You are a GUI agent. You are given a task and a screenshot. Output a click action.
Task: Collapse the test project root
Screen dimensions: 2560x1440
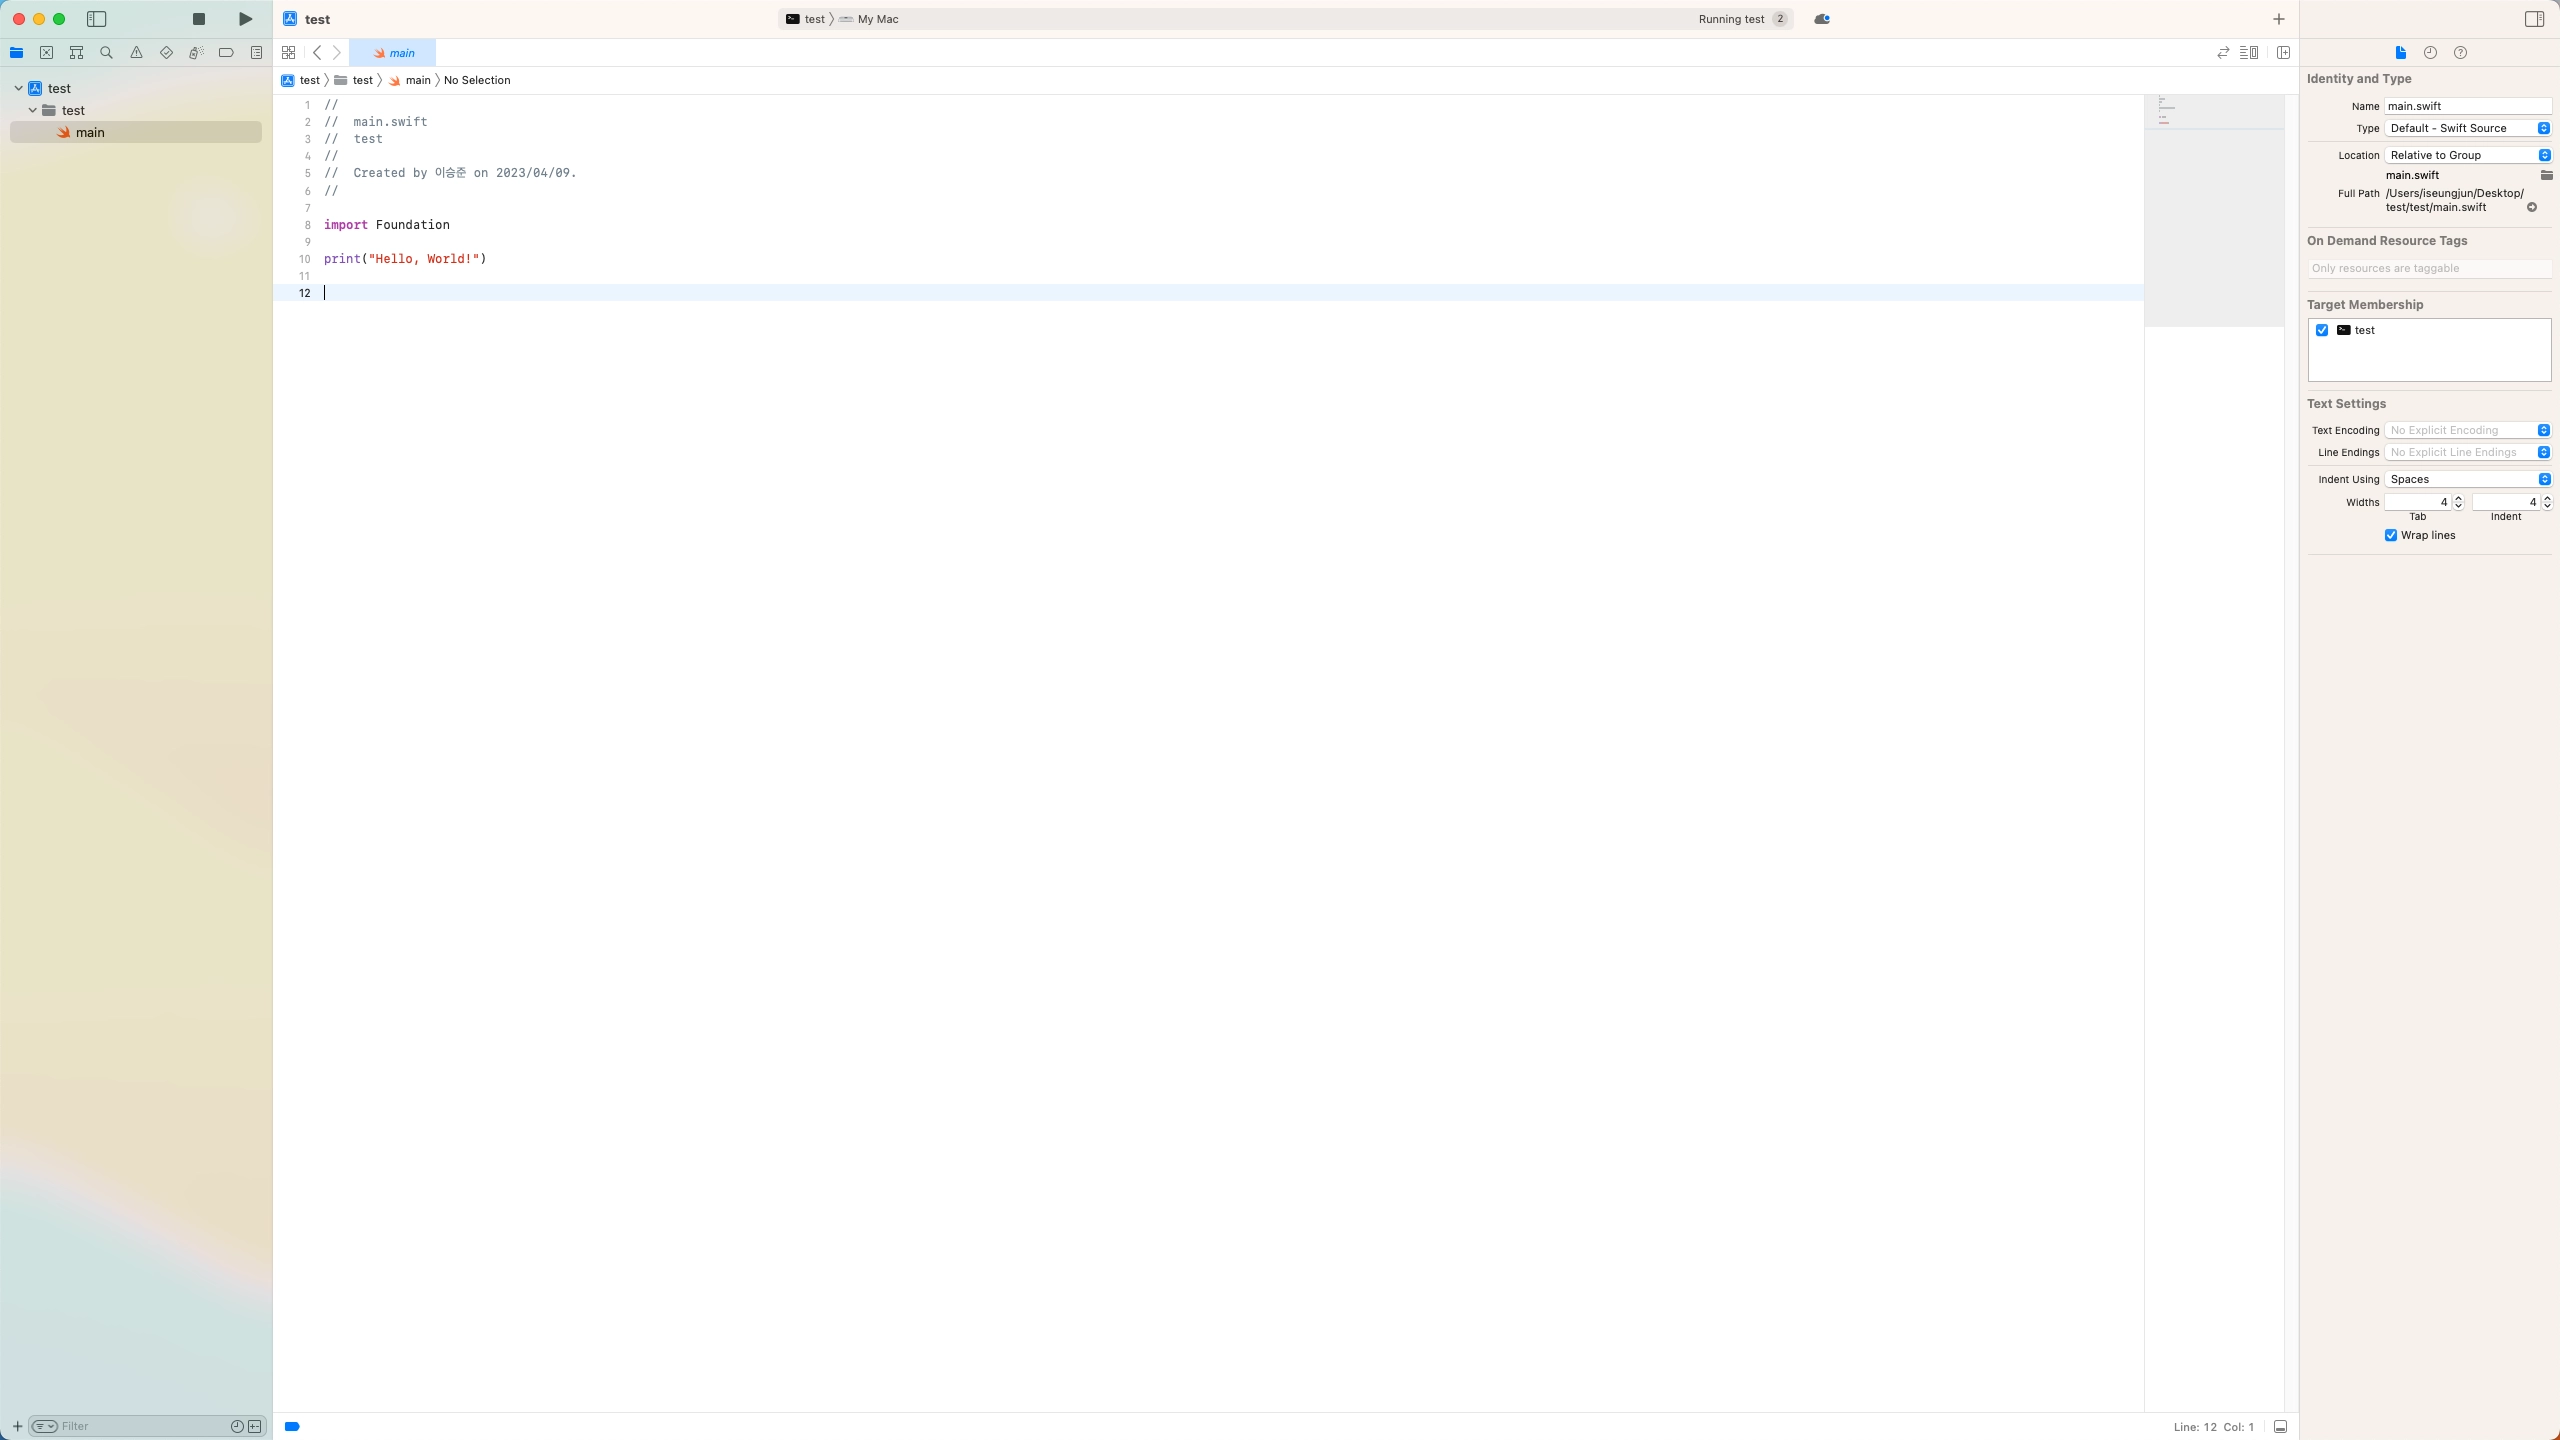(19, 88)
